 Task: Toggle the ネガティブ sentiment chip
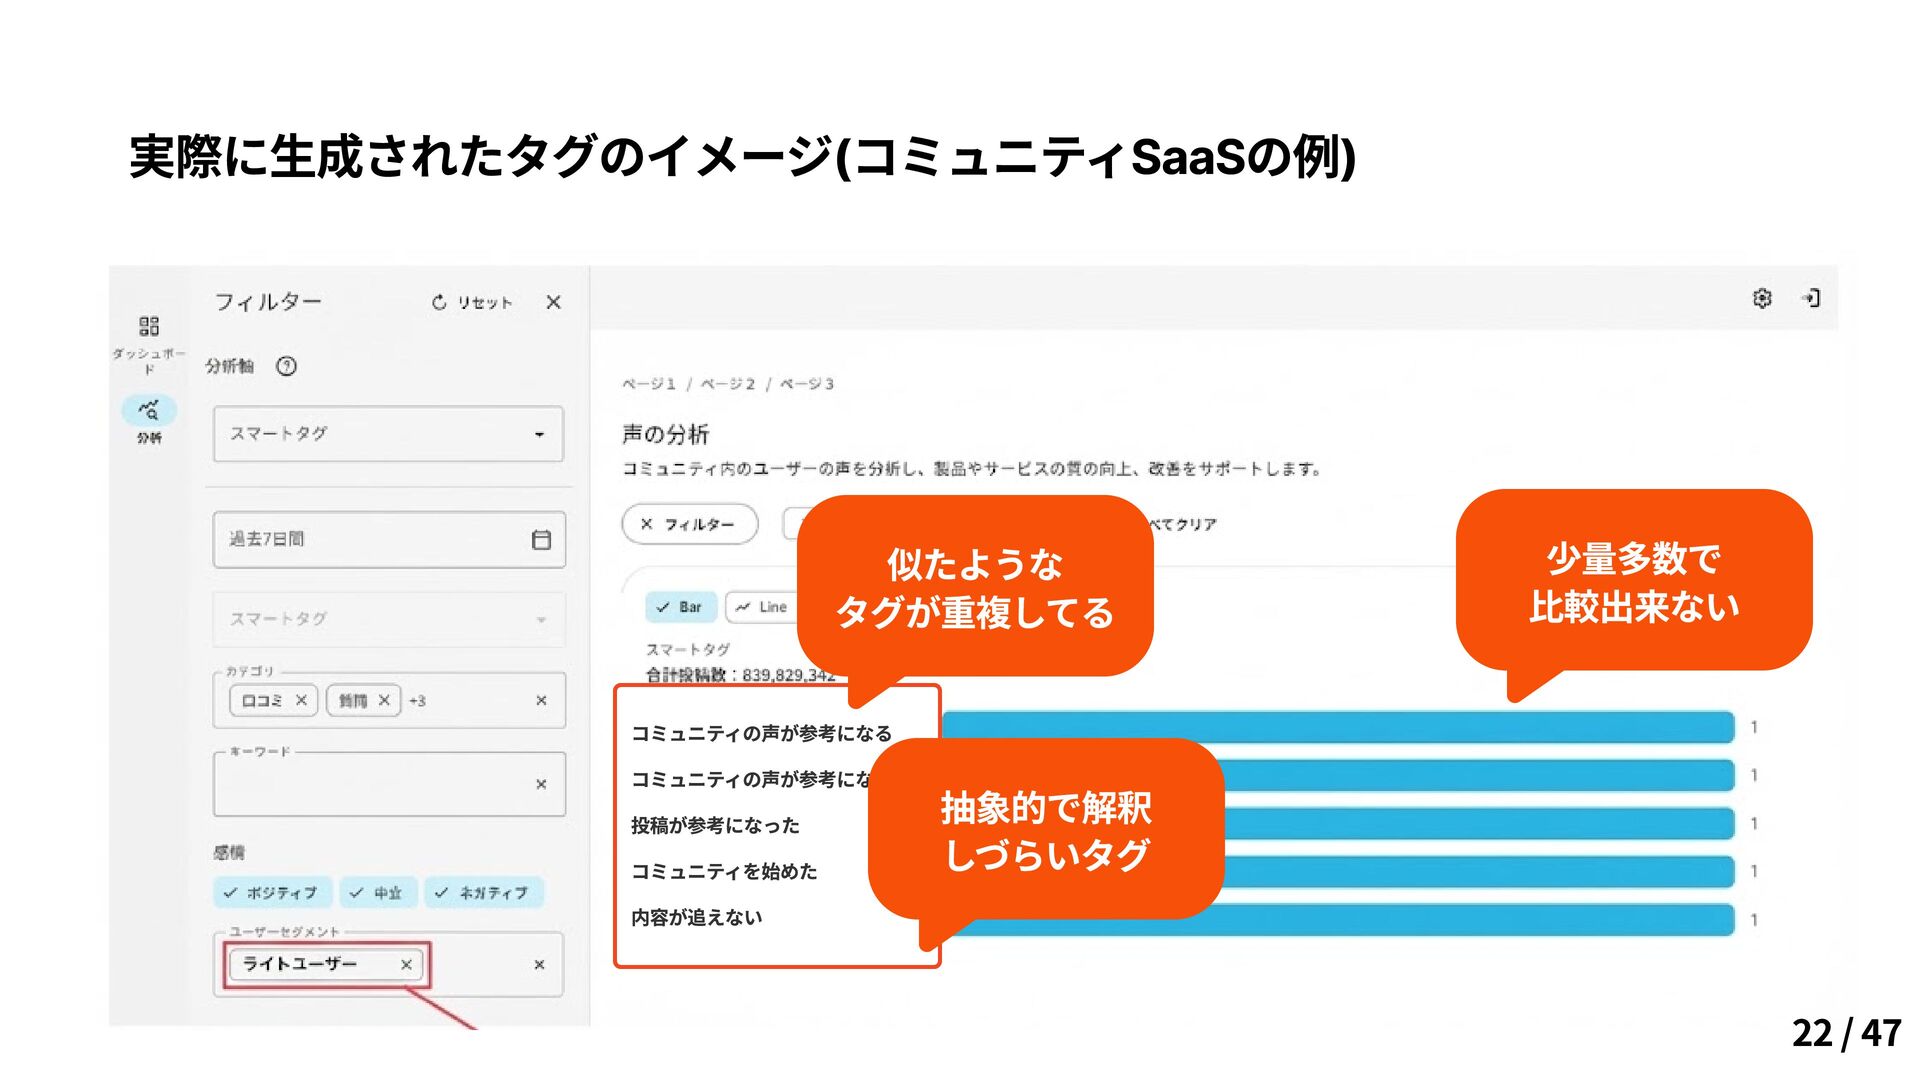(483, 893)
